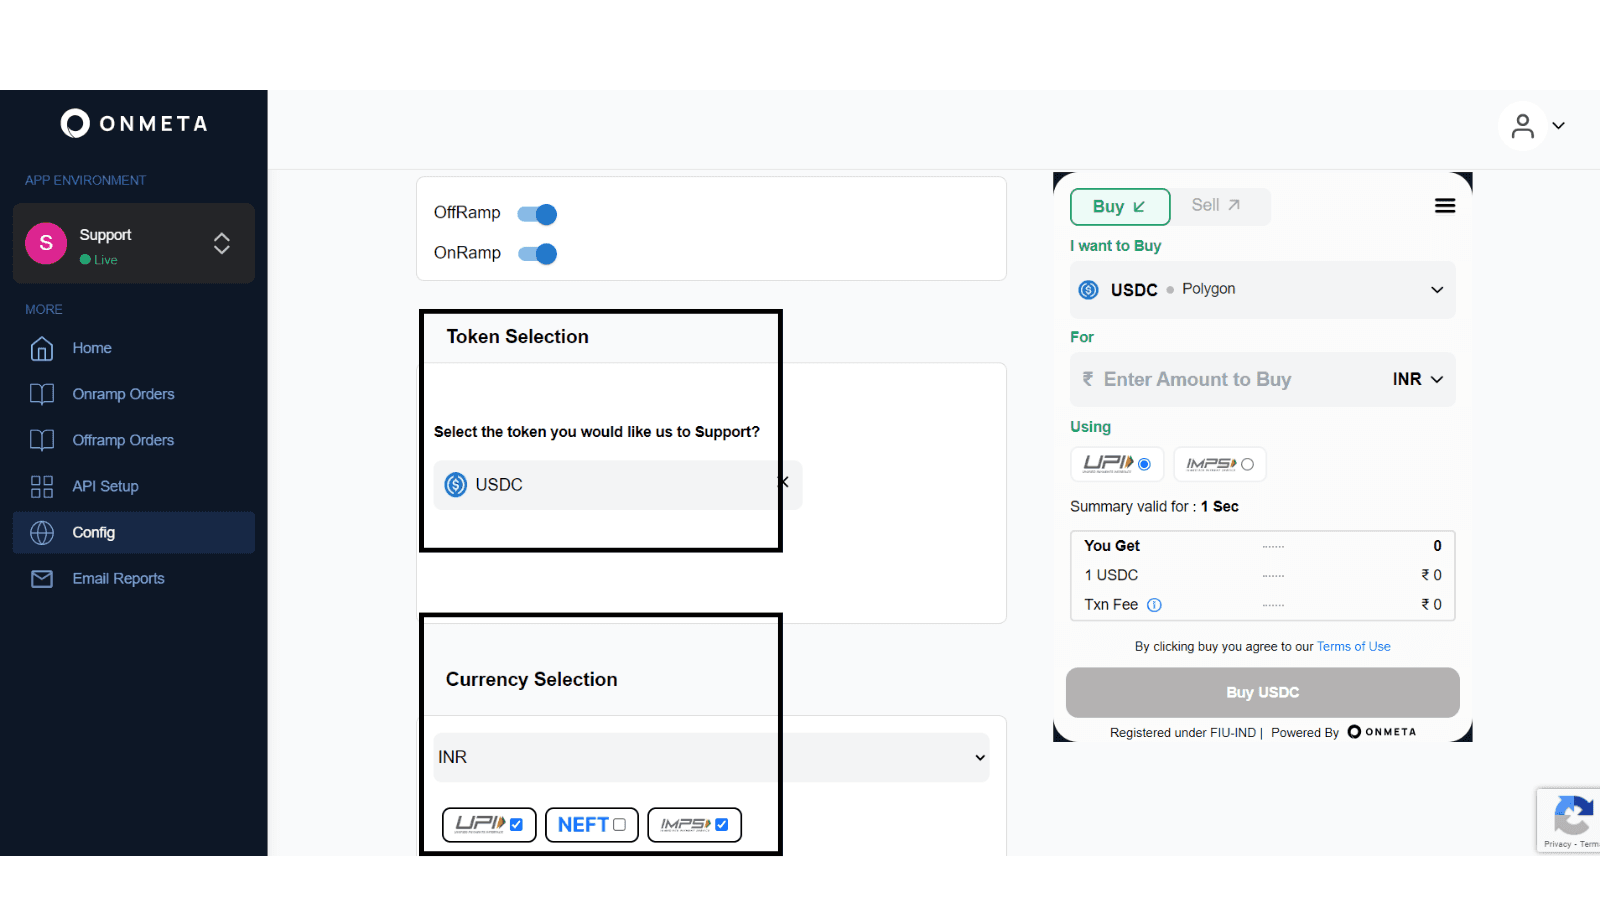Screen dimensions: 1600x900
Task: Click the Txn Fee info icon
Action: [x=1154, y=605]
